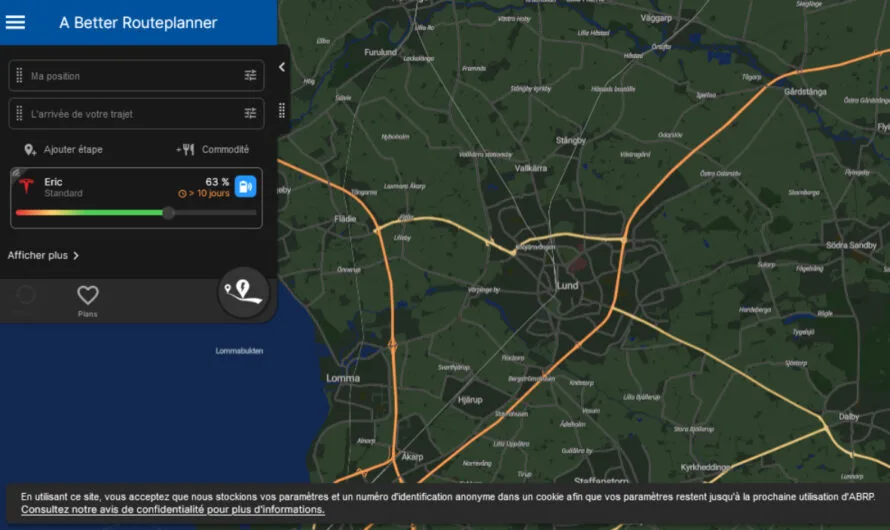Click the dotted grip beside the panel
Image resolution: width=890 pixels, height=530 pixels.
282,110
